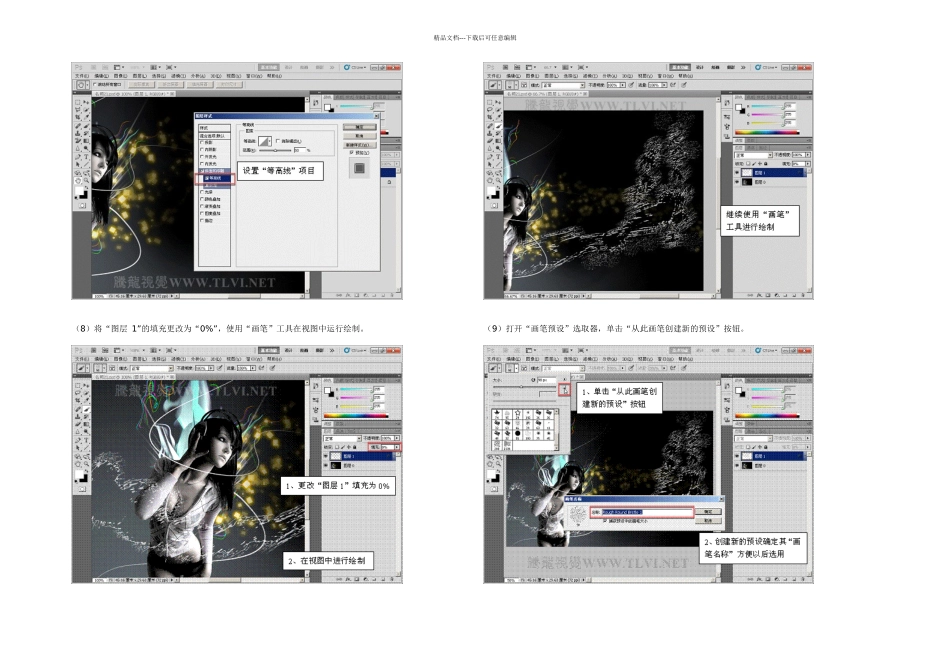Enable the 消除锯齿 checkbox beside contour

point(278,141)
